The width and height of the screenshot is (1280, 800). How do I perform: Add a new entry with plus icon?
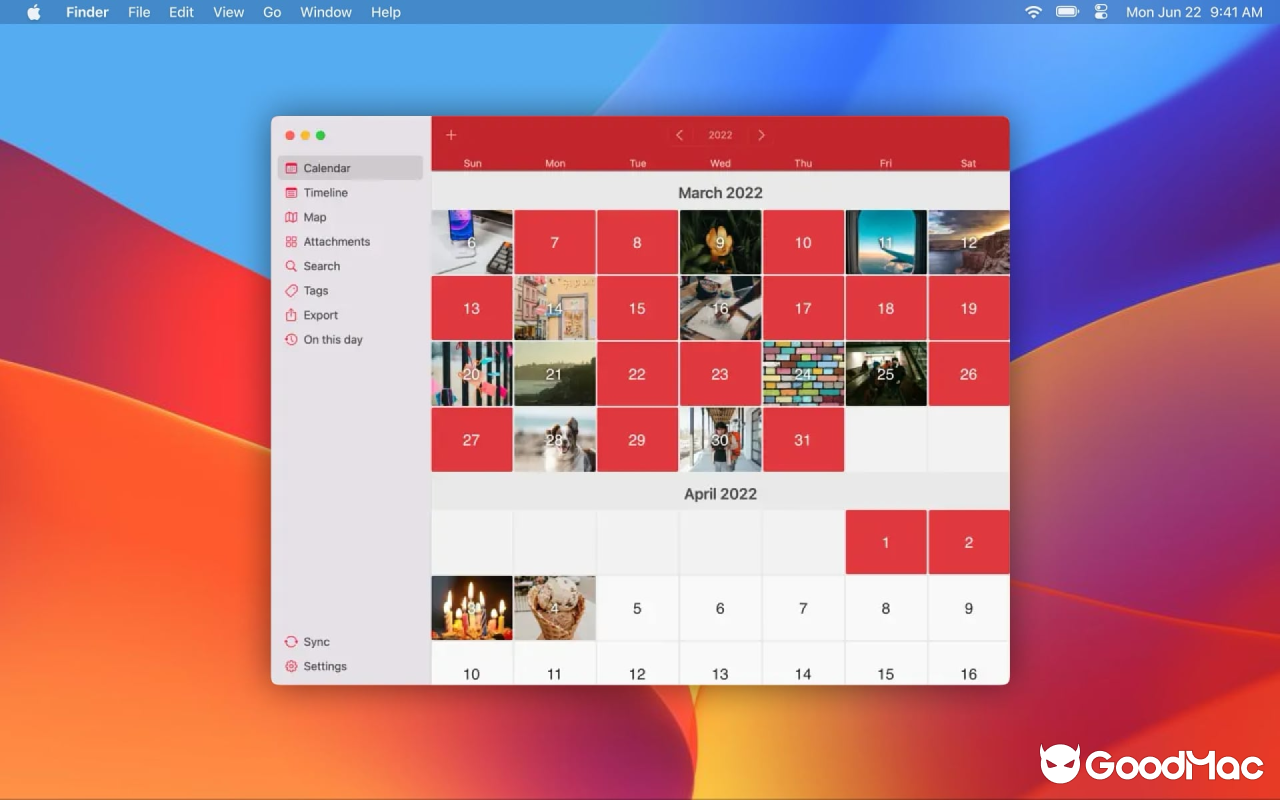[x=451, y=135]
